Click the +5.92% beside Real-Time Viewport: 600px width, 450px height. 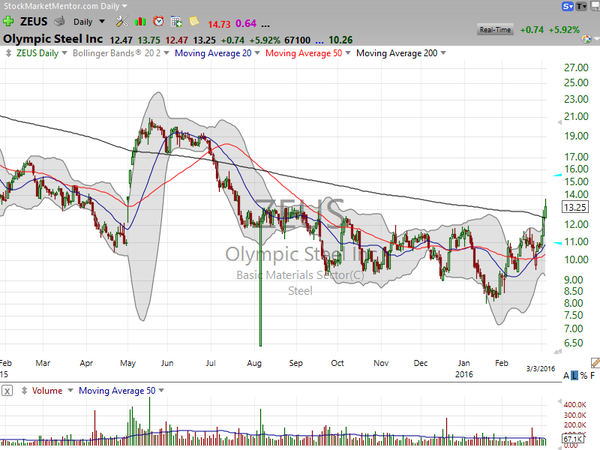pyautogui.click(x=564, y=30)
